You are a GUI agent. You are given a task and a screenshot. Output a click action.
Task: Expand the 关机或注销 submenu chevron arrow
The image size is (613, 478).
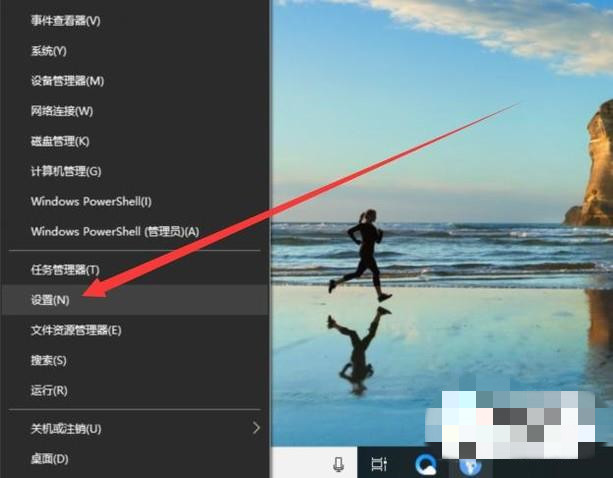click(256, 428)
